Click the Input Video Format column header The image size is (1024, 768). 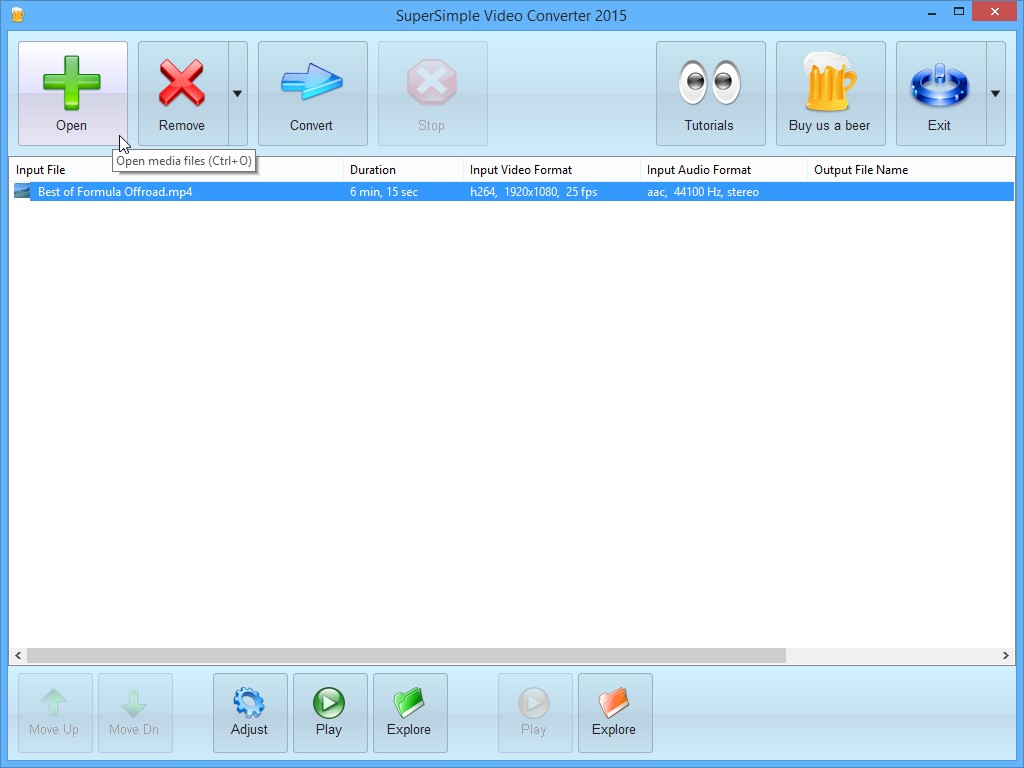coord(552,170)
